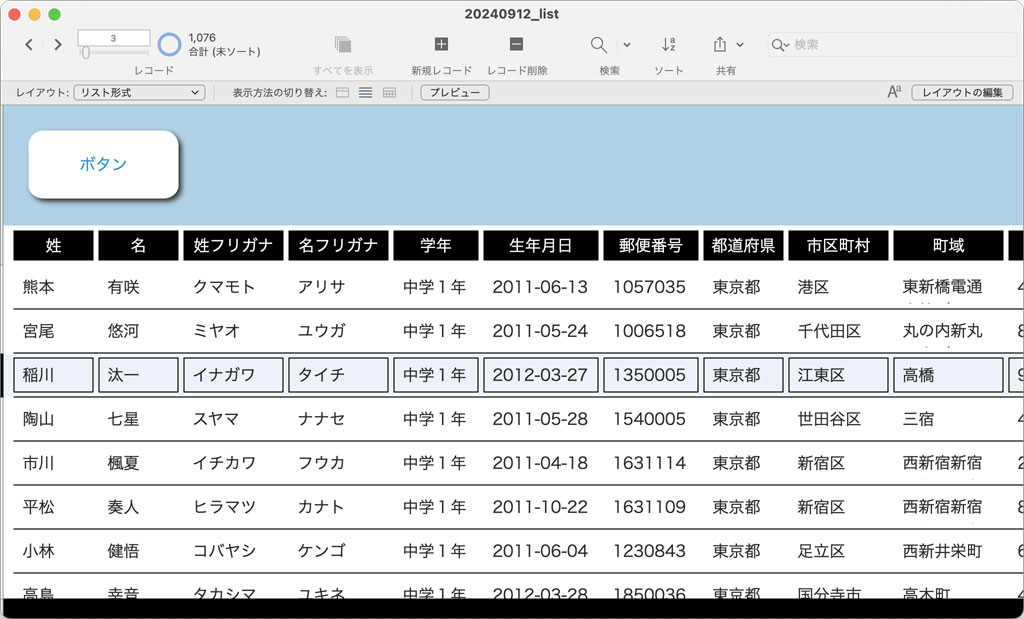Image resolution: width=1024 pixels, height=619 pixels.
Task: Click the 市区町村 column header
Action: 839,246
